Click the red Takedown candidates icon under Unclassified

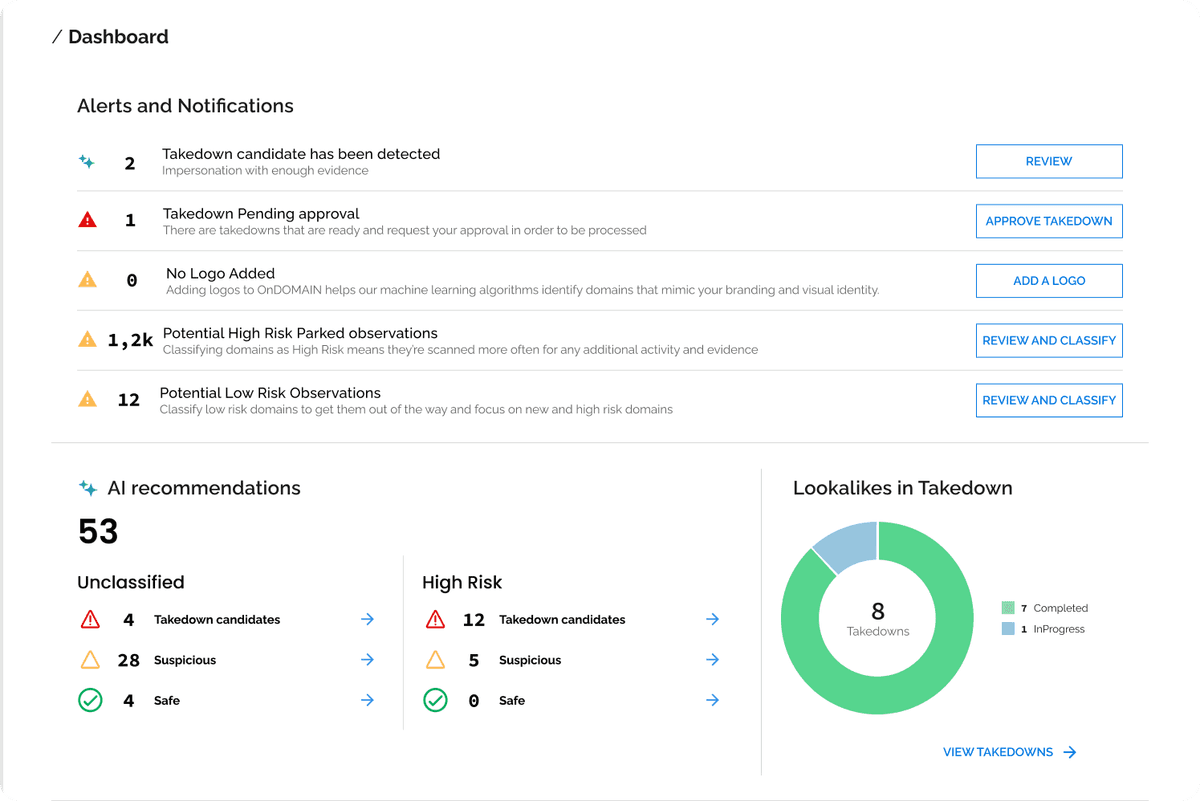click(90, 619)
